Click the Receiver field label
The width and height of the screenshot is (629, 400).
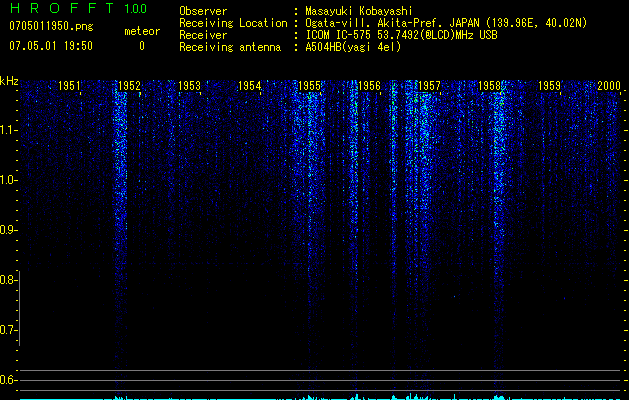tap(203, 35)
